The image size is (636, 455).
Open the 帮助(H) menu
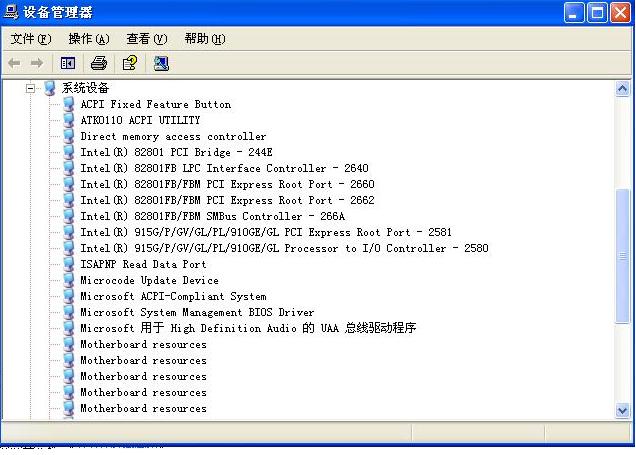[x=205, y=39]
